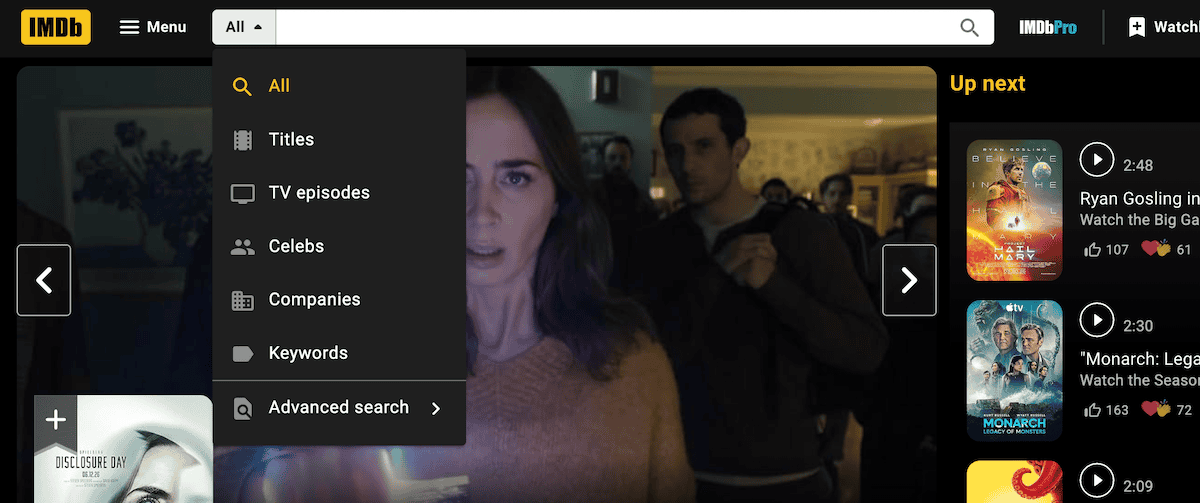Pick the Companies building icon option
The height and width of the screenshot is (503, 1200).
click(x=313, y=300)
